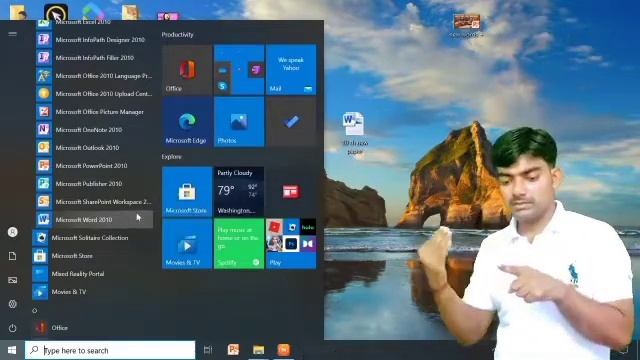Image resolution: width=640 pixels, height=360 pixels.
Task: Open PowerPoint from the taskbar
Action: pyautogui.click(x=233, y=350)
